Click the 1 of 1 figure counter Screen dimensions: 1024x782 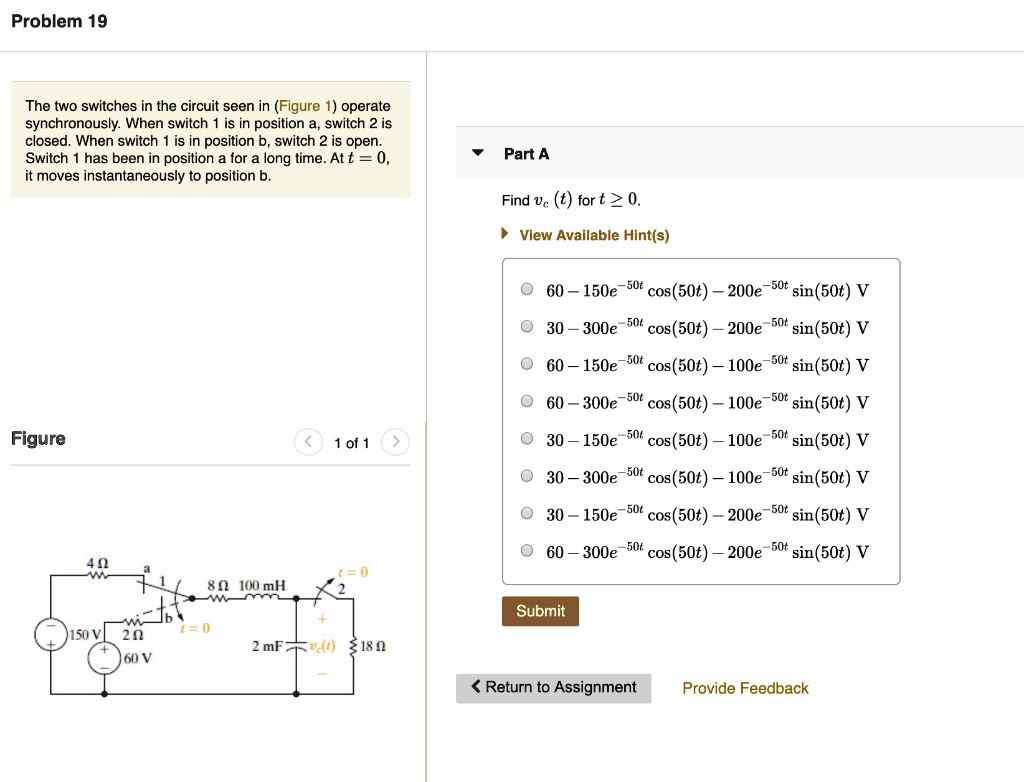coord(351,442)
